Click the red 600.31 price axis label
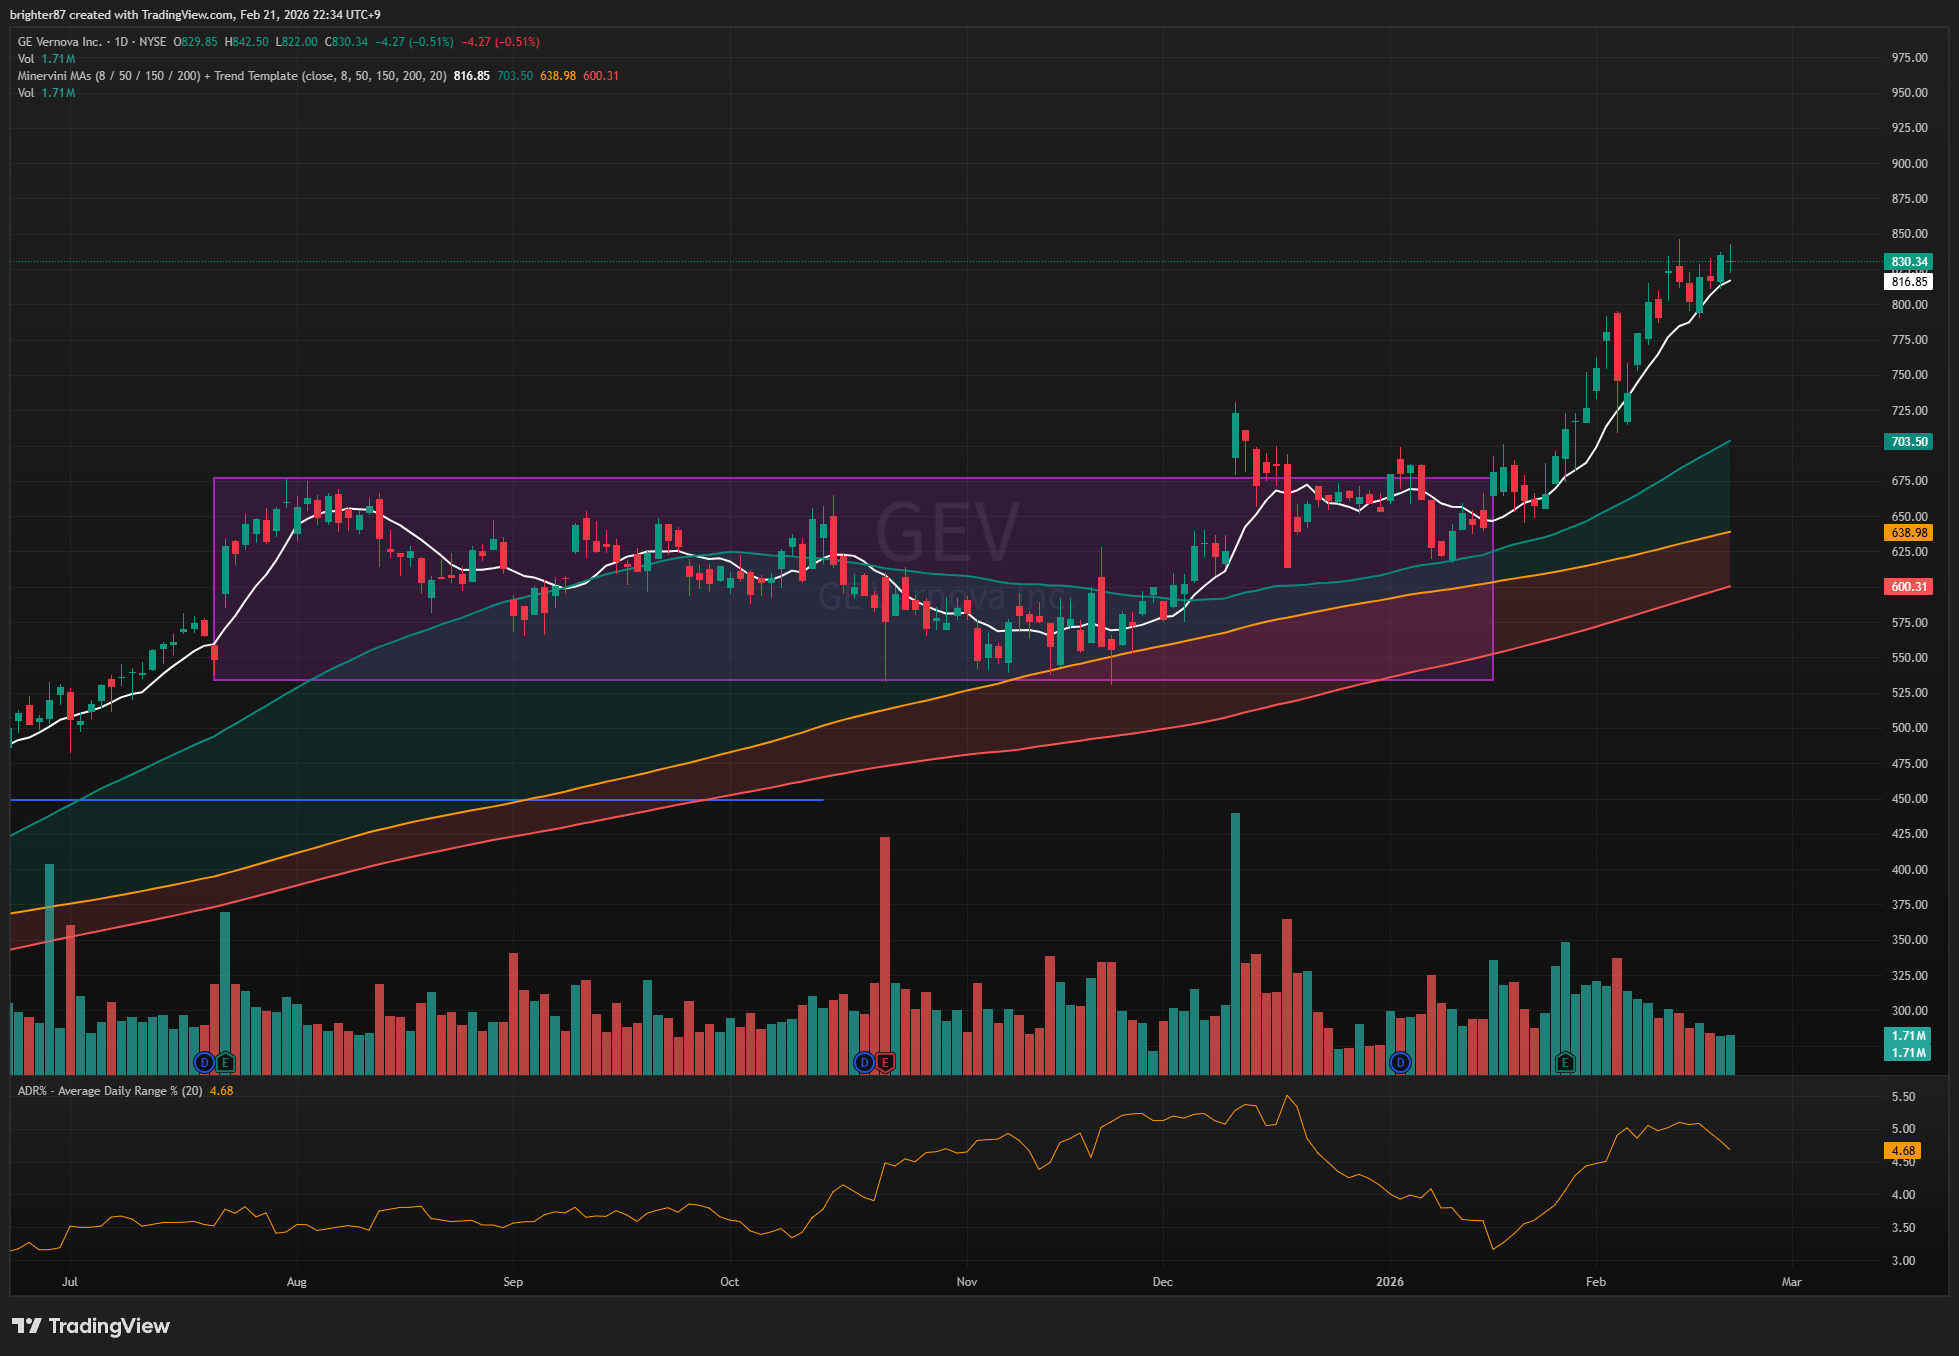Viewport: 1959px width, 1356px height. (1908, 587)
